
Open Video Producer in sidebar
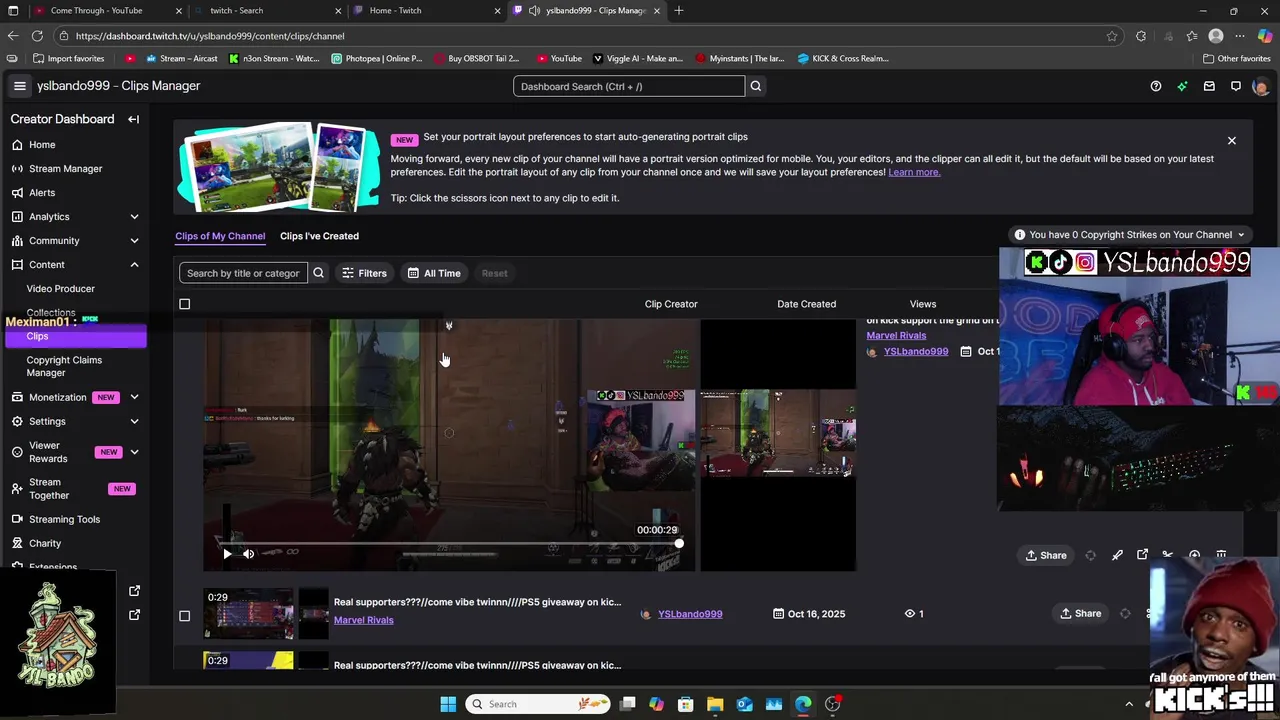tap(61, 289)
